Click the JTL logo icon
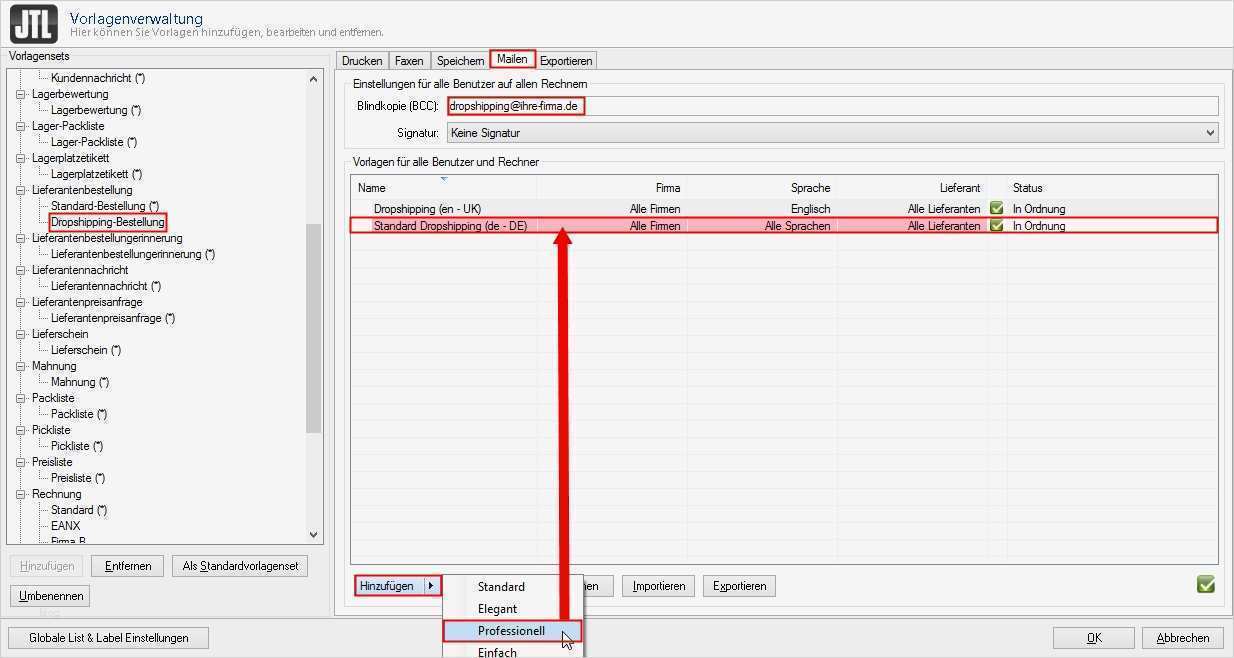This screenshot has width=1234, height=658. (x=34, y=25)
